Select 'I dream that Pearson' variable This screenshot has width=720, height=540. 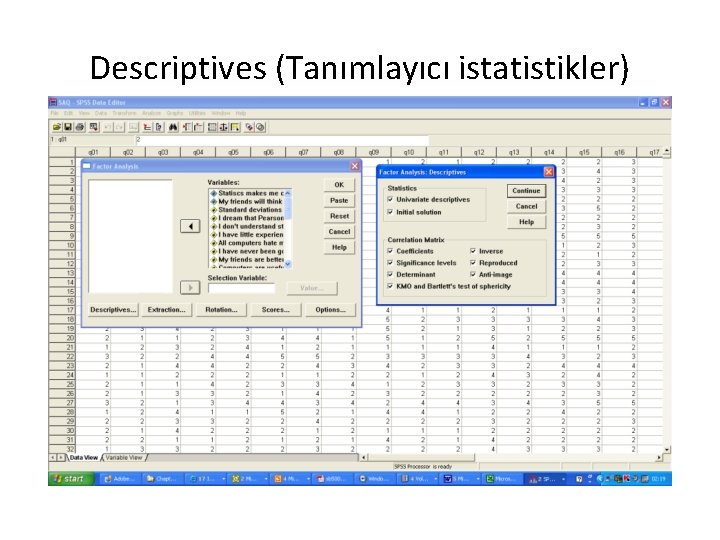tap(247, 218)
